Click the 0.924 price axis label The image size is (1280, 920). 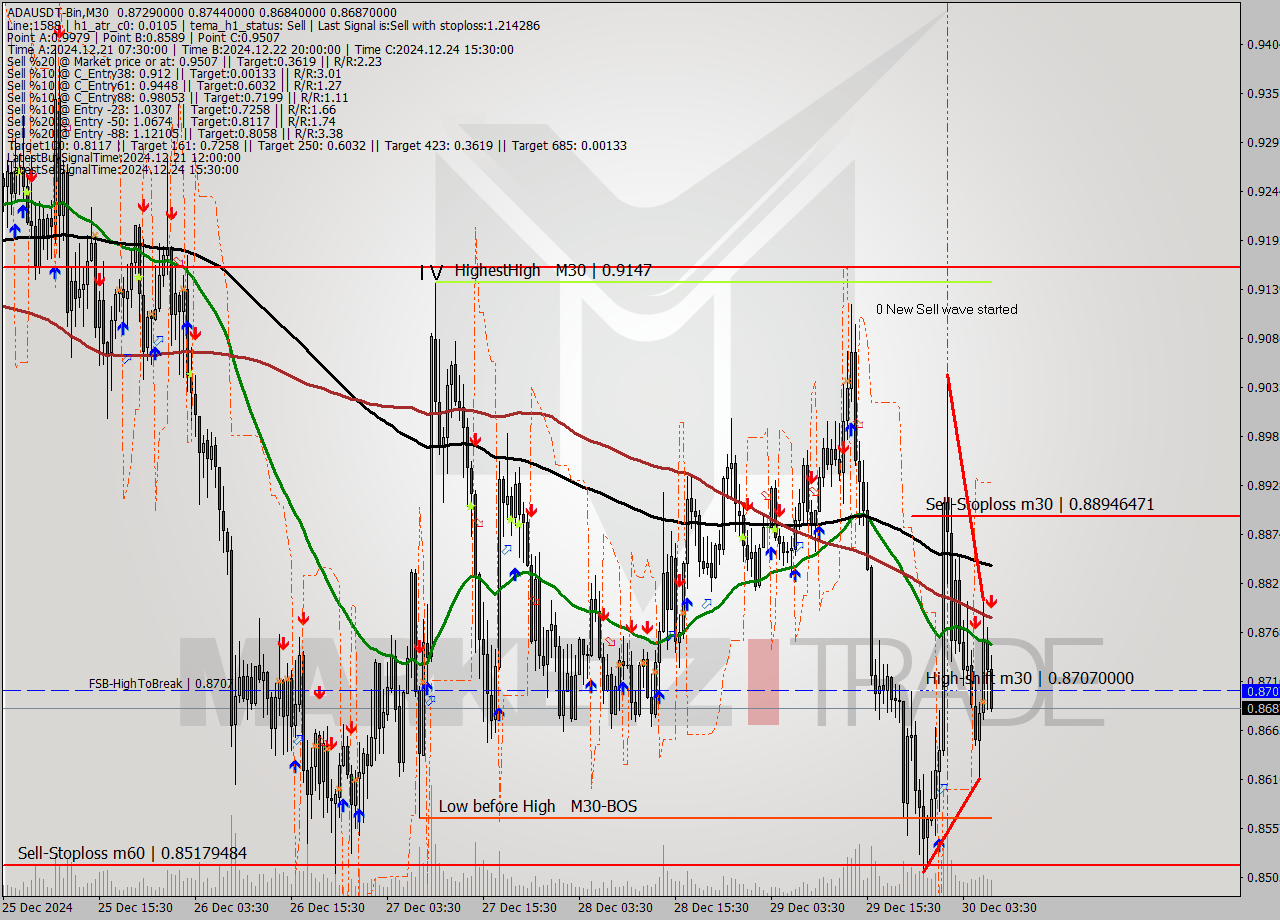pos(1262,191)
